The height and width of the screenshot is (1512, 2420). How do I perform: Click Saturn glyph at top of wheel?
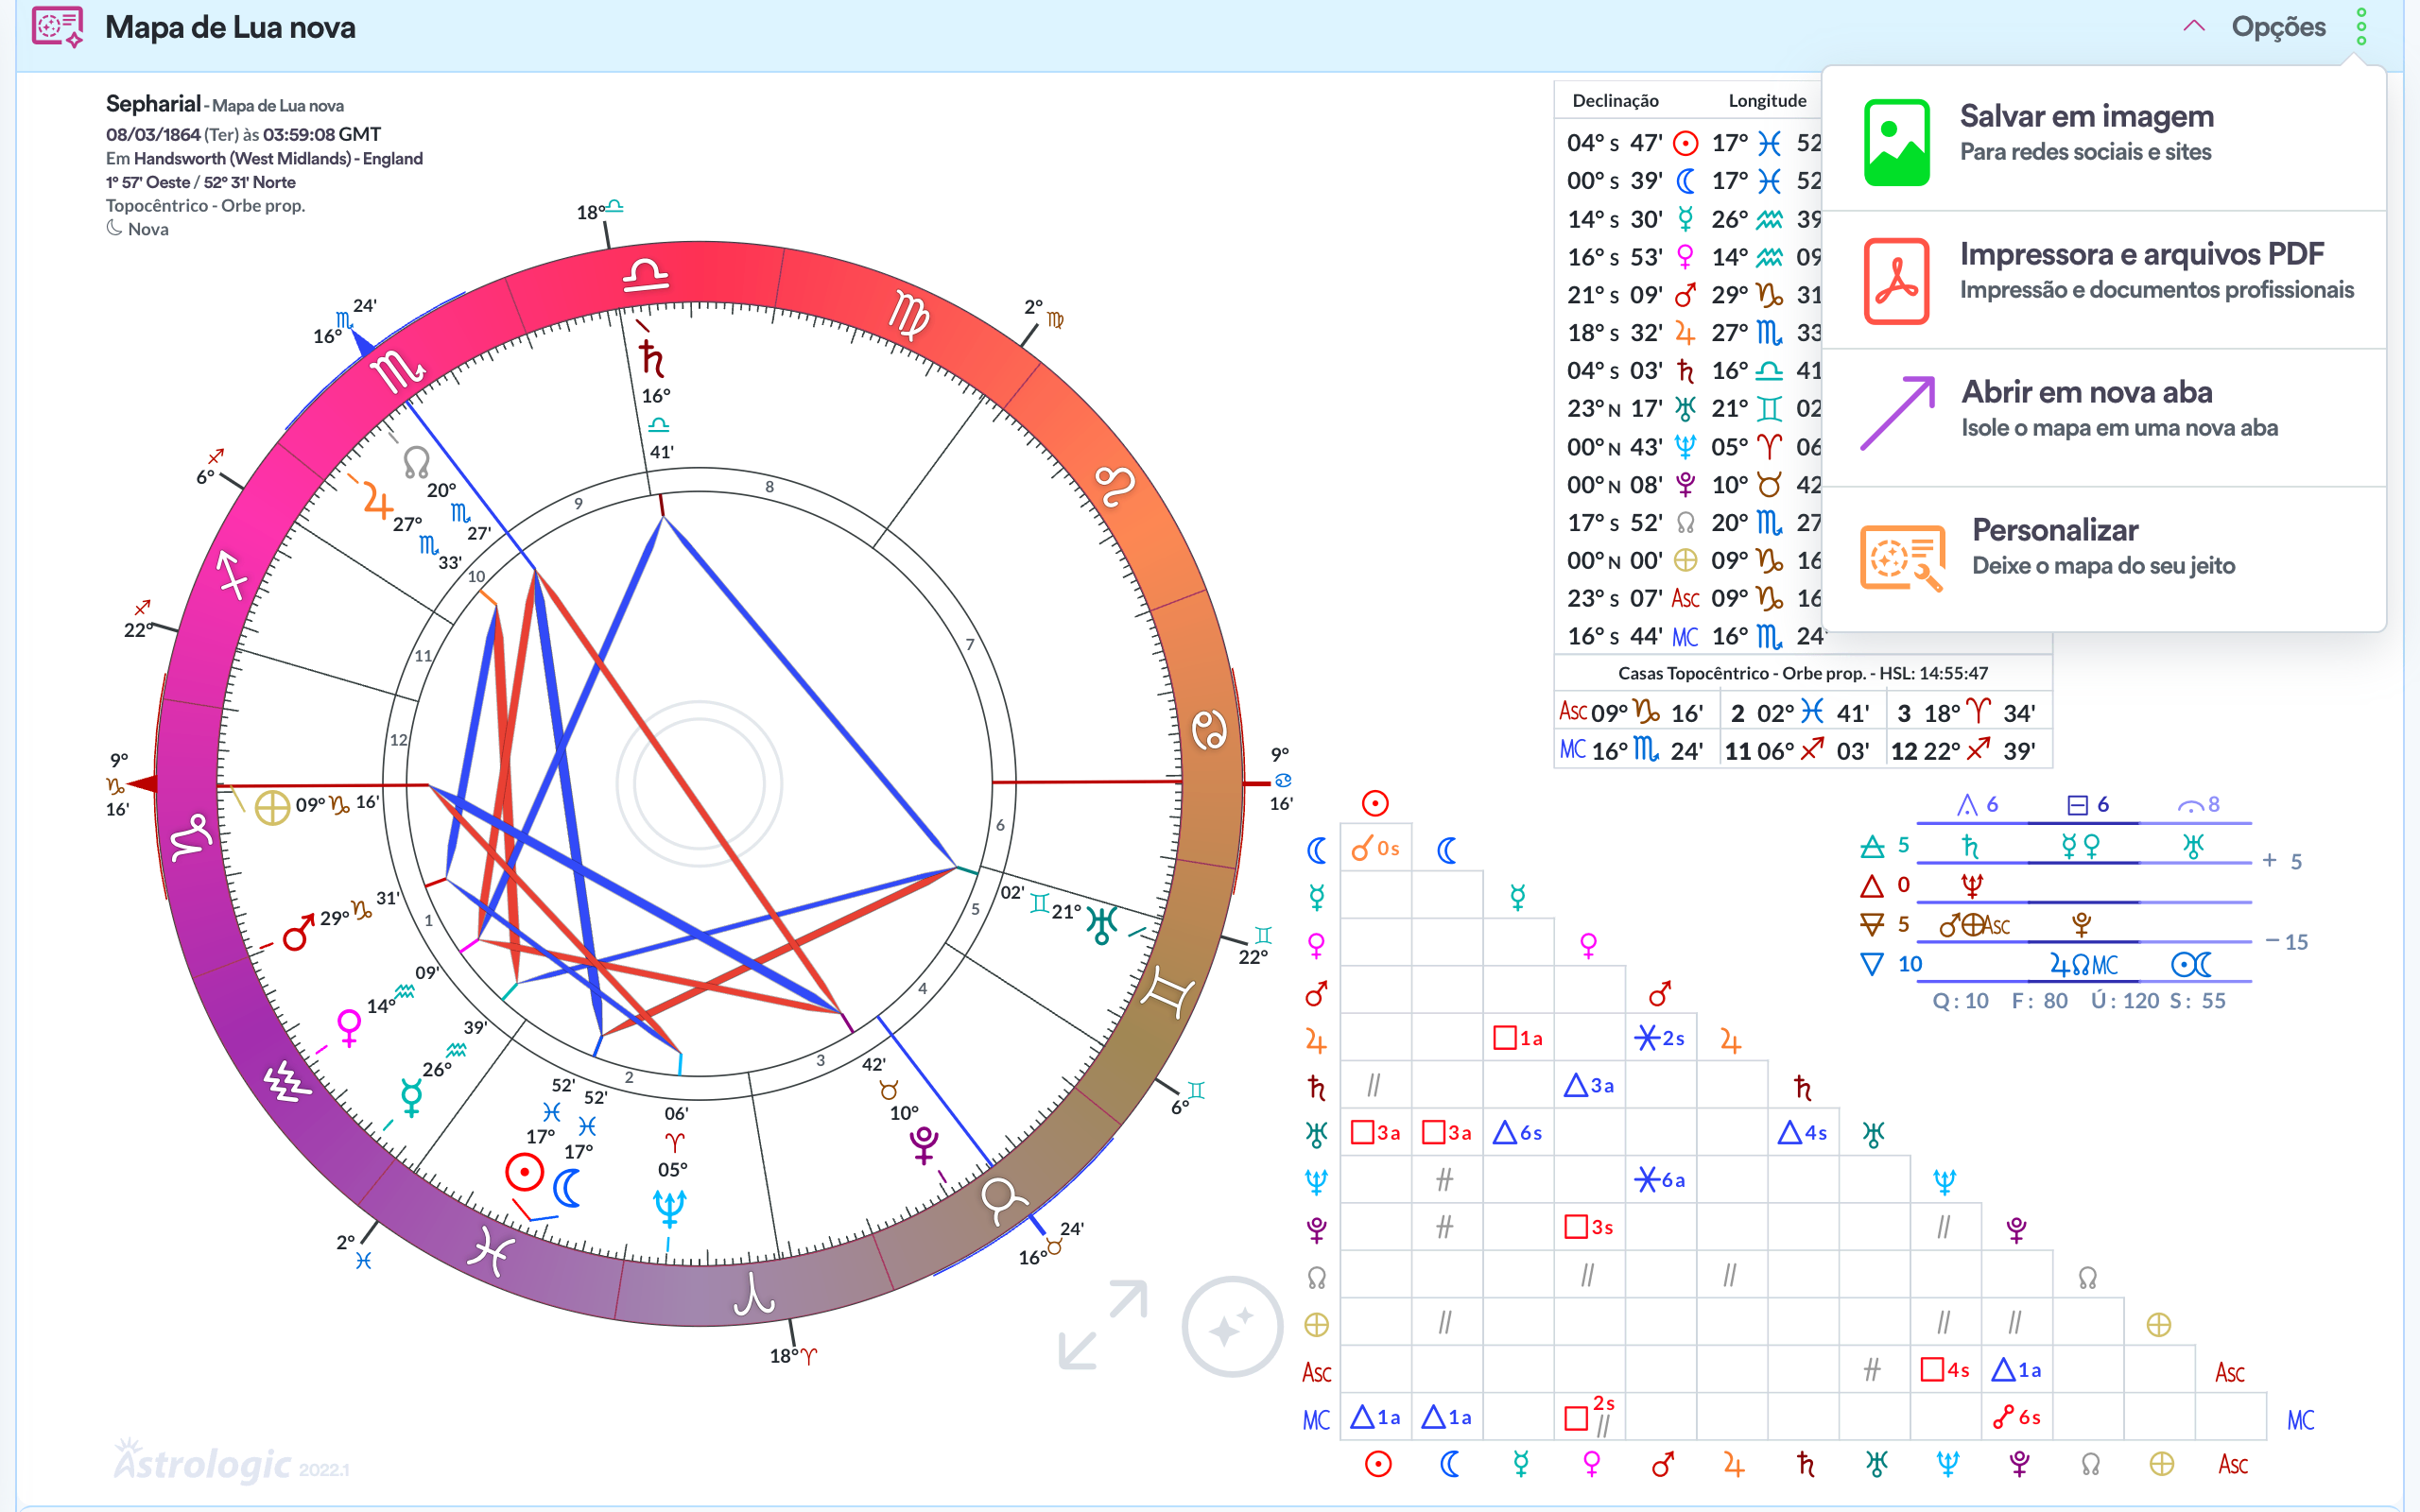point(651,358)
